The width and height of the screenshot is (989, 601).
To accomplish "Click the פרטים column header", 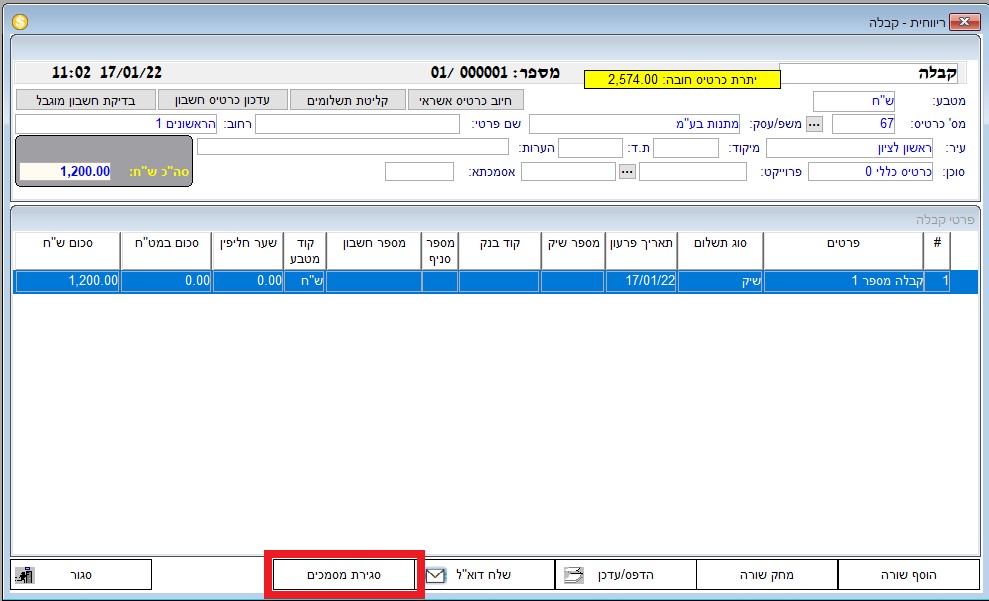I will point(843,250).
